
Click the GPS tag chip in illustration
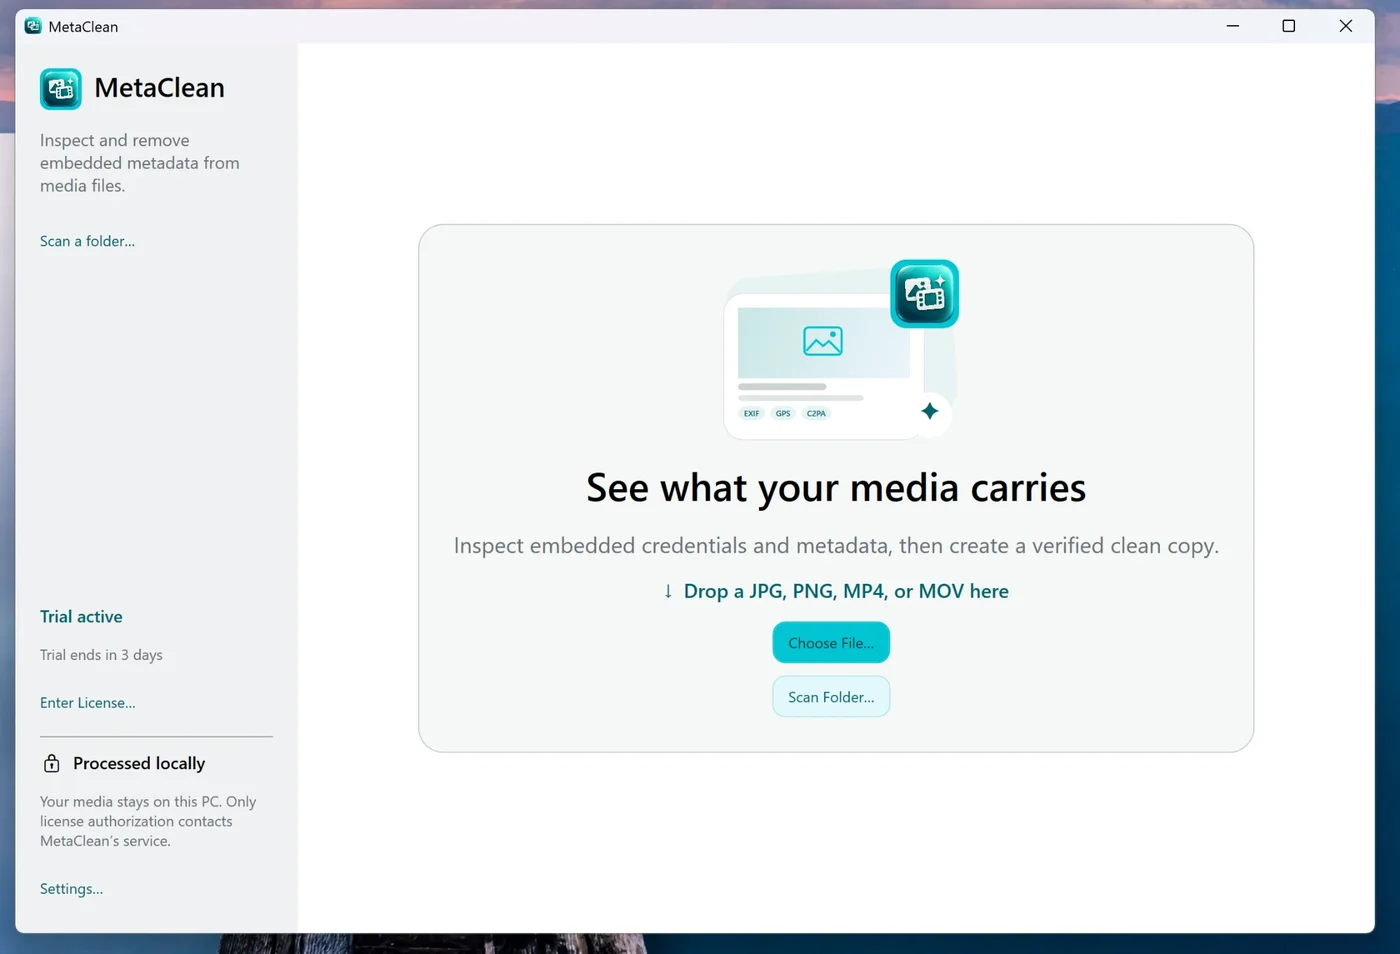pyautogui.click(x=783, y=413)
